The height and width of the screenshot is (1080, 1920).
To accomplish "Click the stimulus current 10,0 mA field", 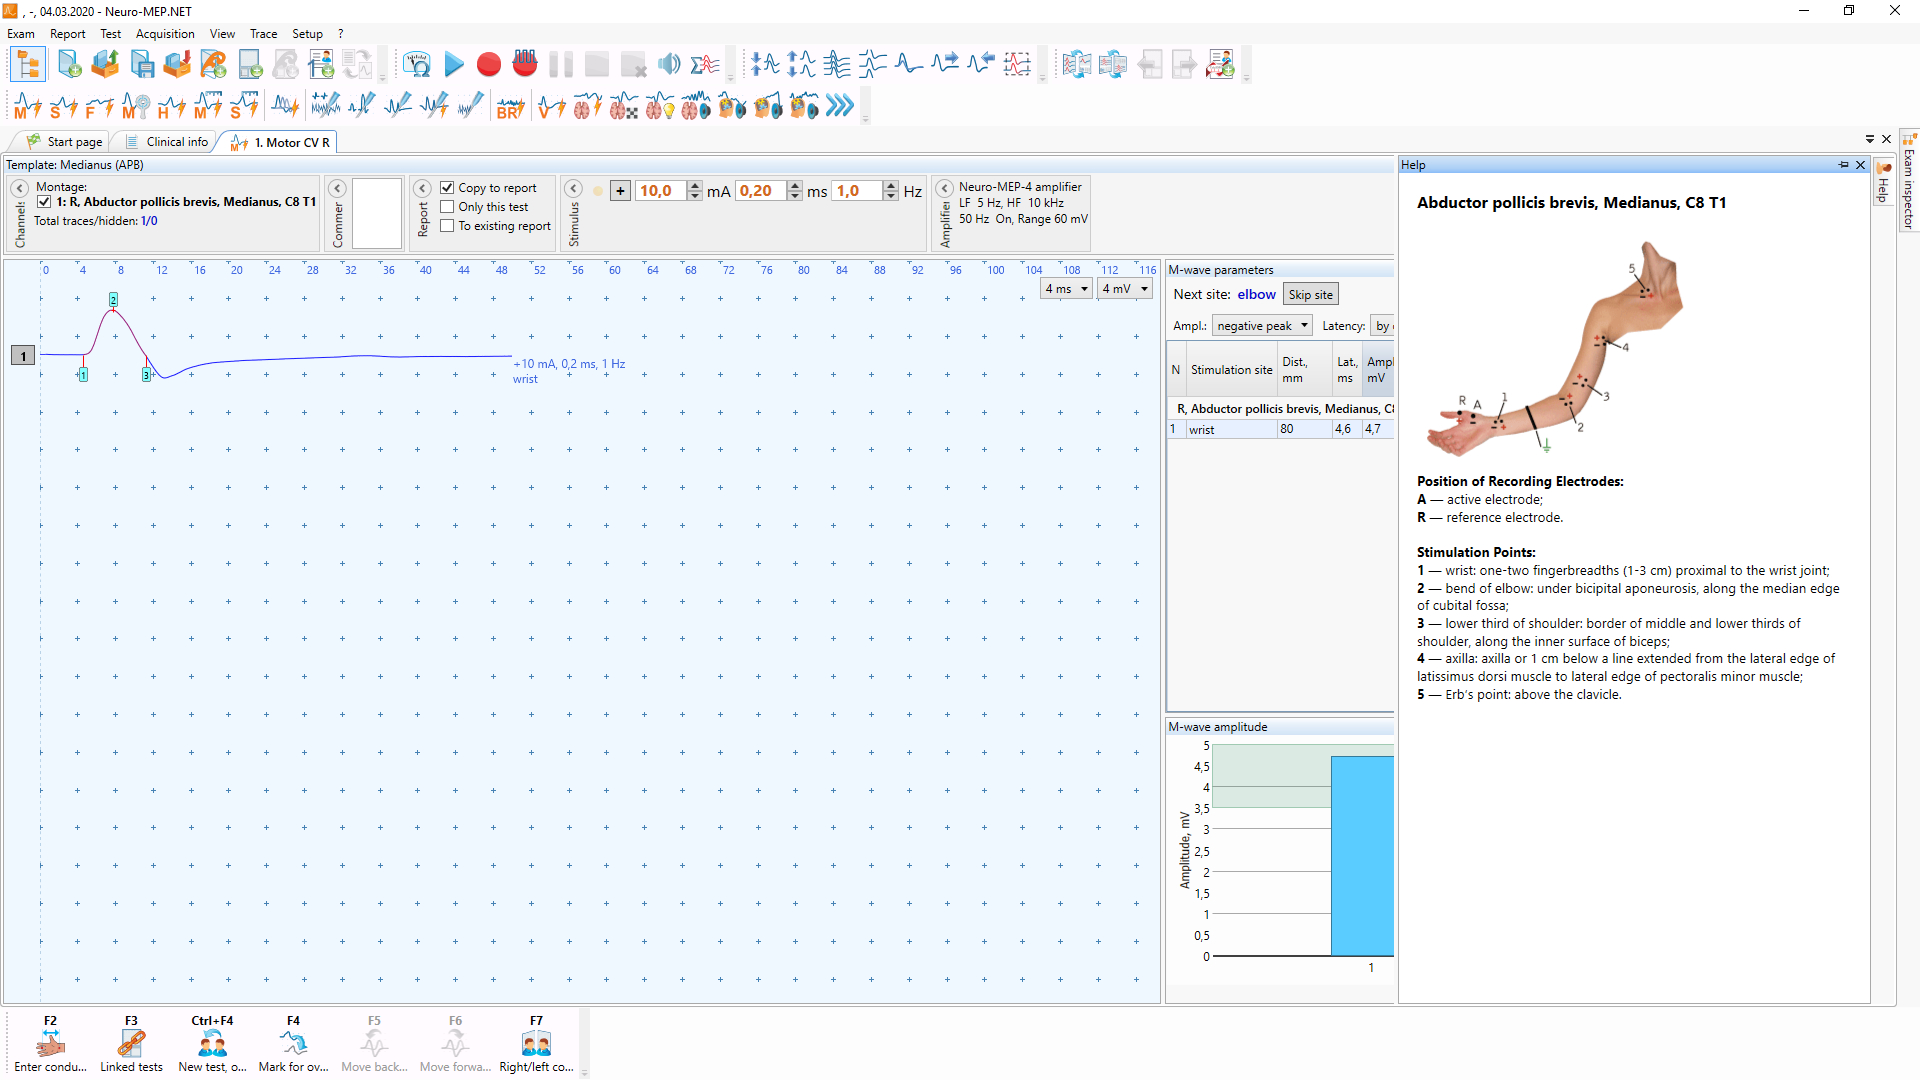I will tap(660, 191).
